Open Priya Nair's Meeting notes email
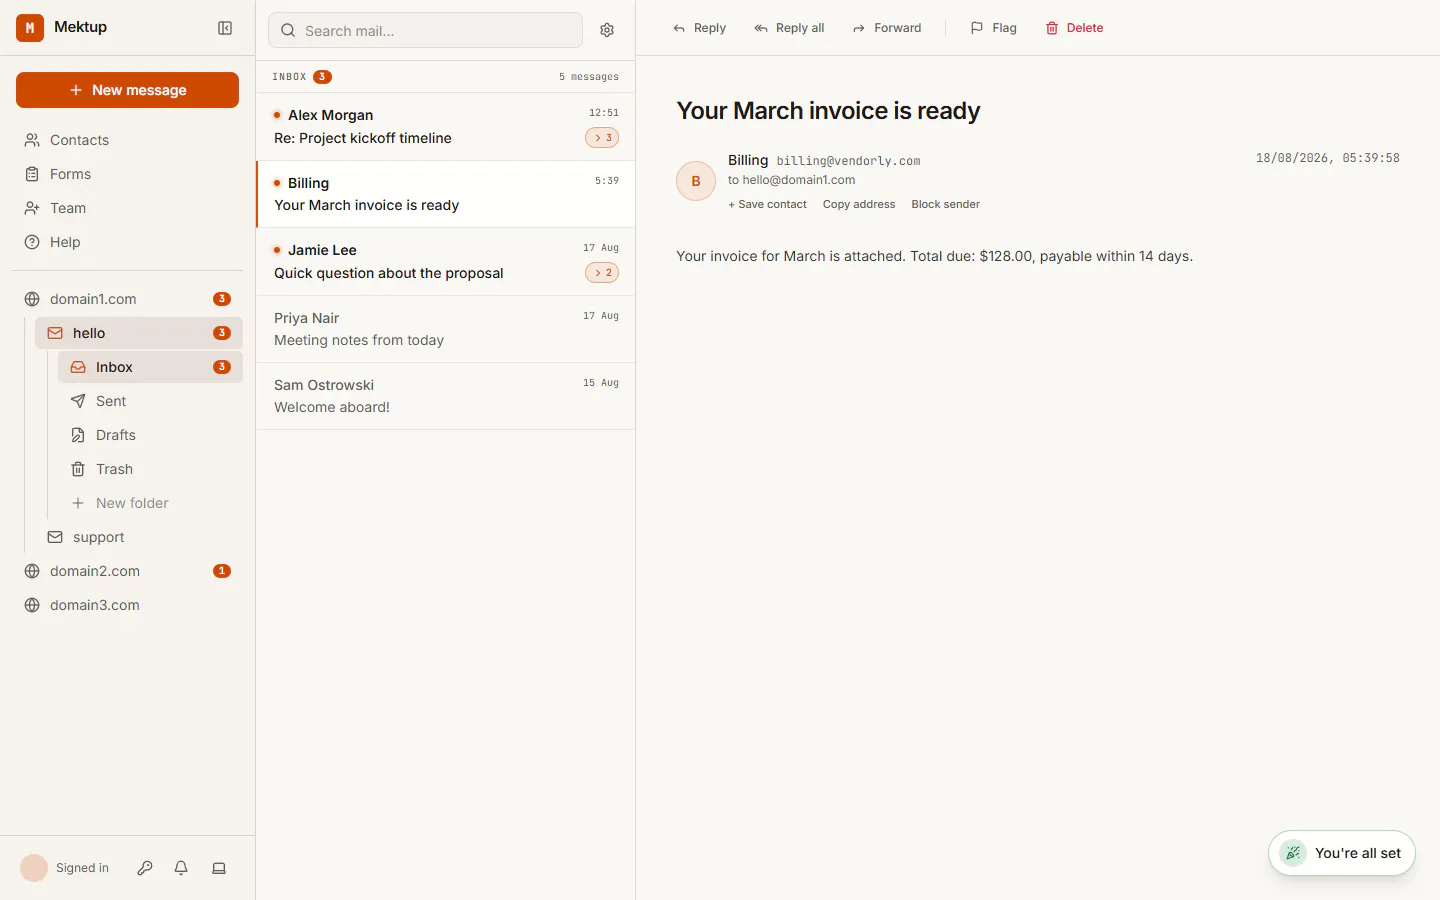This screenshot has width=1440, height=900. 446,329
